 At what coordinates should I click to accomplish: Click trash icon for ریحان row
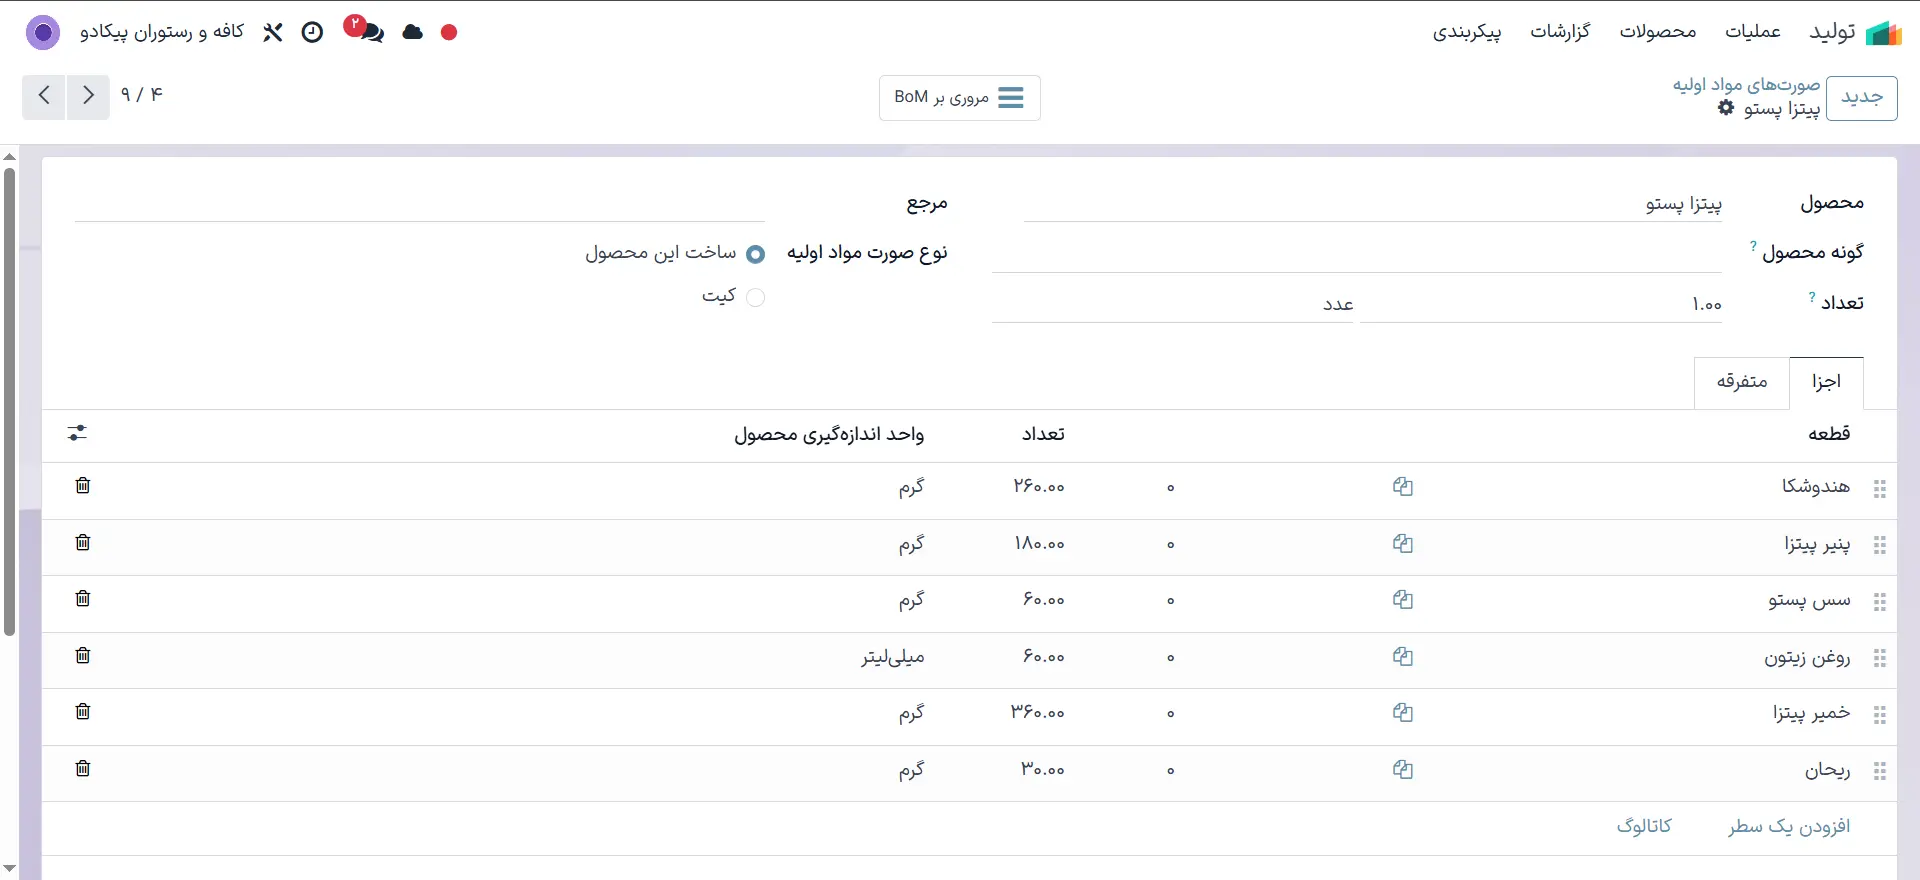point(83,768)
